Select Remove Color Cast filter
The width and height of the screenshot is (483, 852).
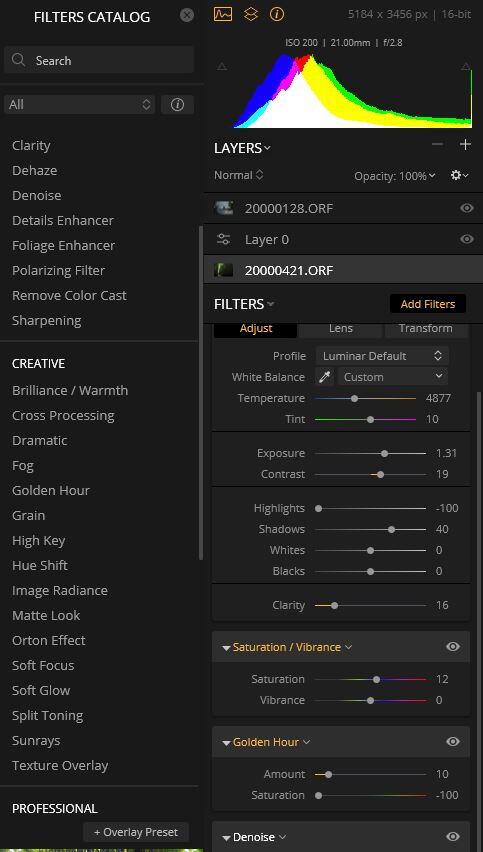[69, 296]
